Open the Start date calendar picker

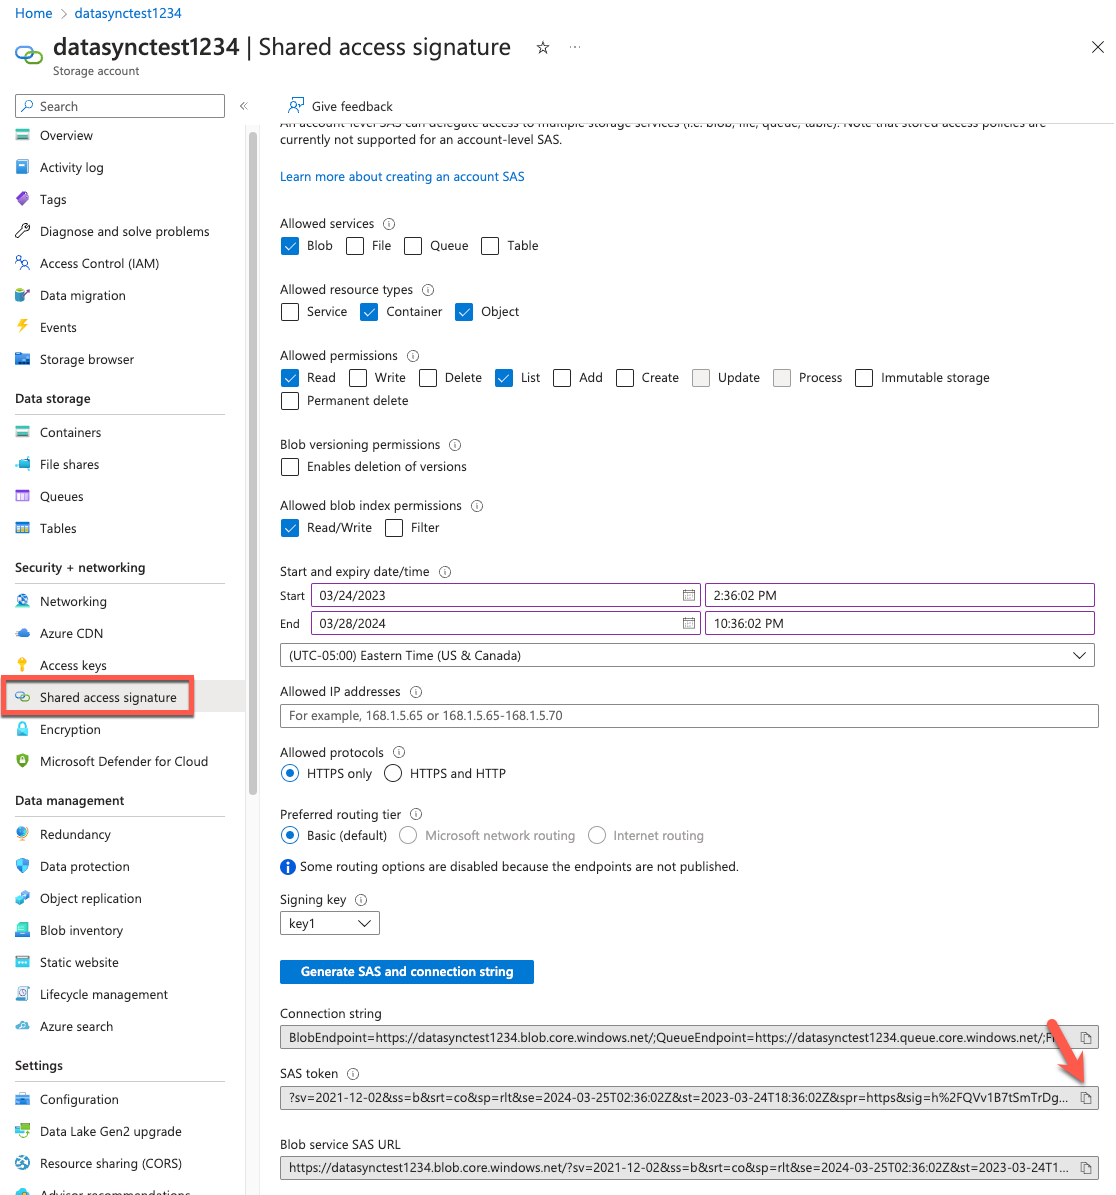pyautogui.click(x=688, y=595)
